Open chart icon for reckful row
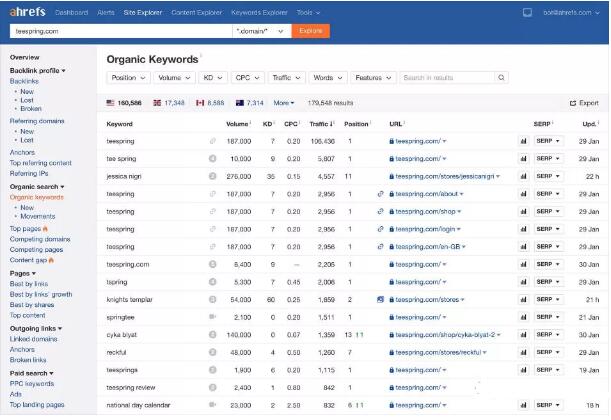Screen dimensions: 611x420 (x=523, y=353)
